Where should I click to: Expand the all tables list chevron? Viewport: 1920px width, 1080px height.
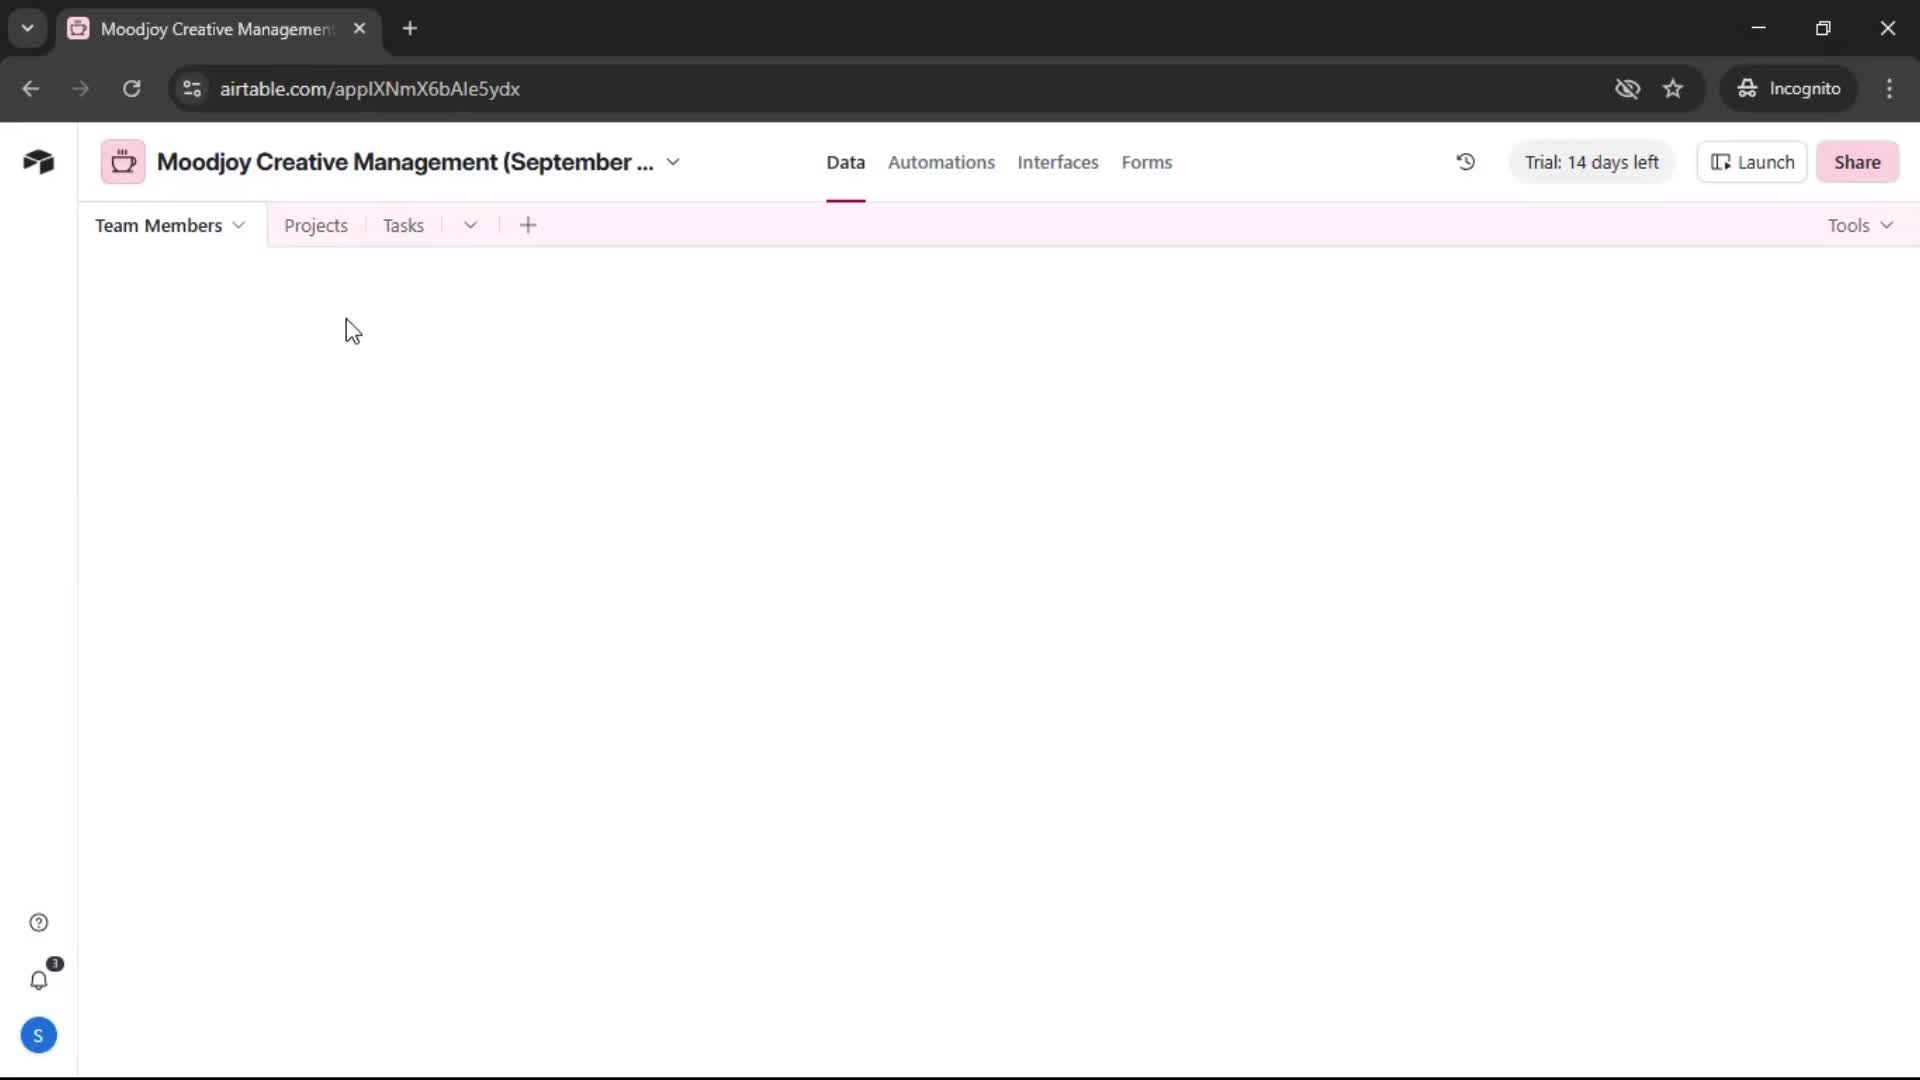coord(470,225)
